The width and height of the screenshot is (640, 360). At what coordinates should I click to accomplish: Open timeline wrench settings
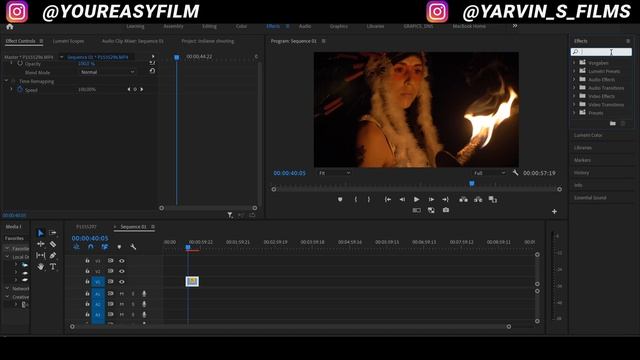pos(133,247)
